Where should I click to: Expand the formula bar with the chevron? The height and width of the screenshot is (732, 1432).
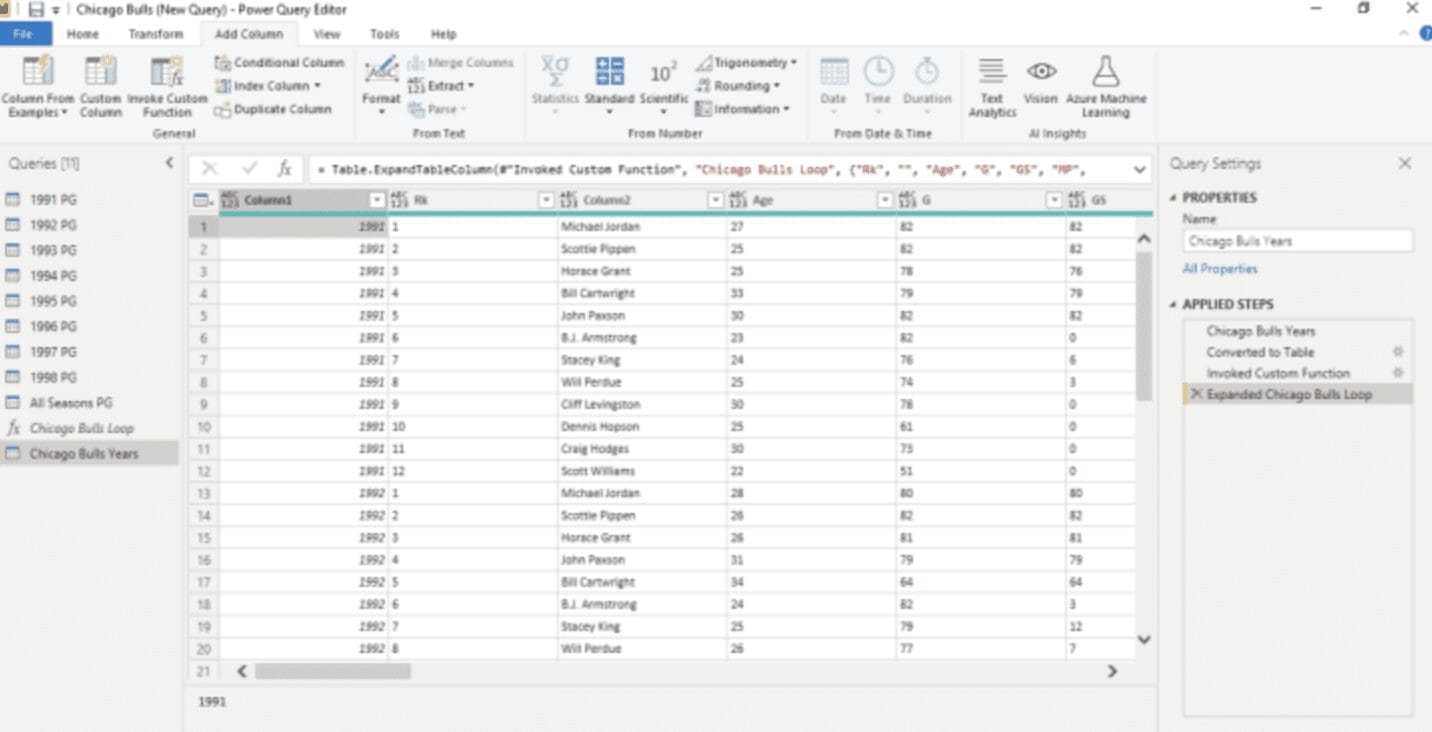(1141, 168)
